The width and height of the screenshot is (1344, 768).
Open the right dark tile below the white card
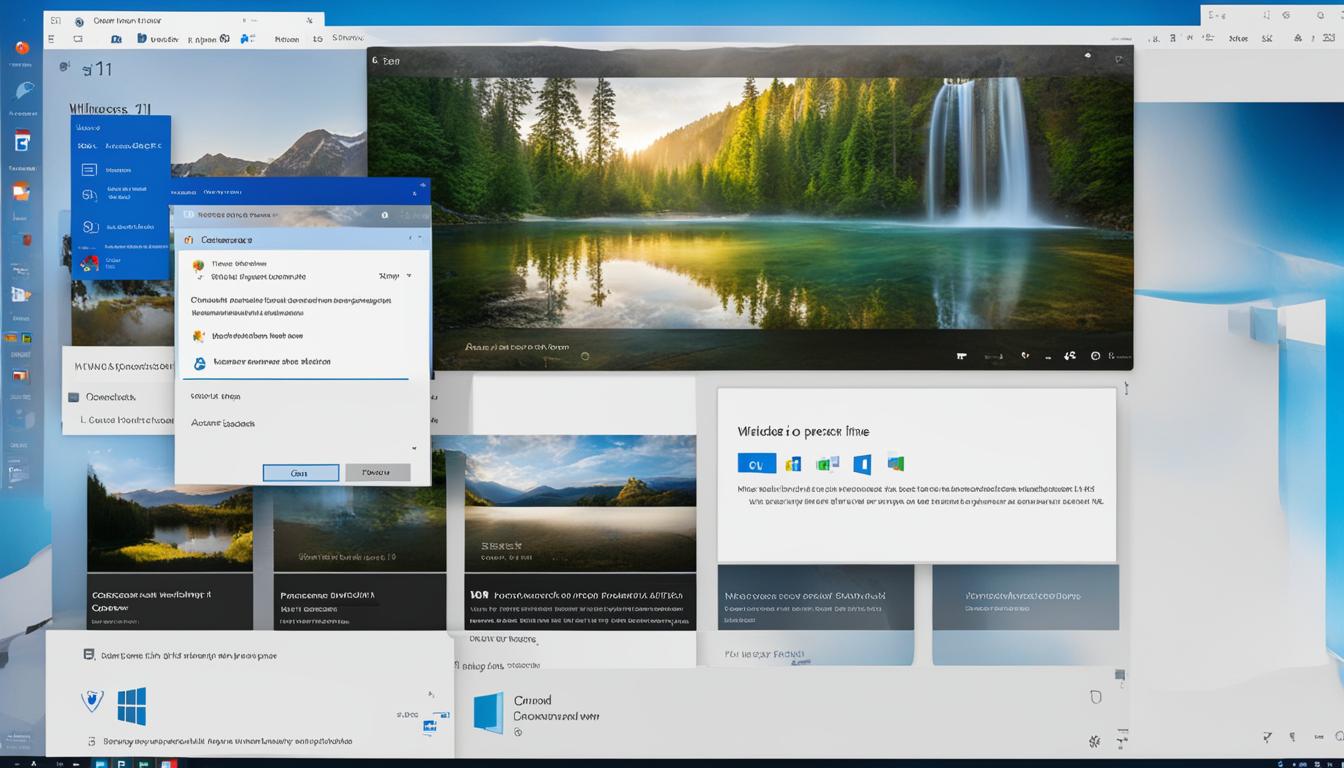1025,597
